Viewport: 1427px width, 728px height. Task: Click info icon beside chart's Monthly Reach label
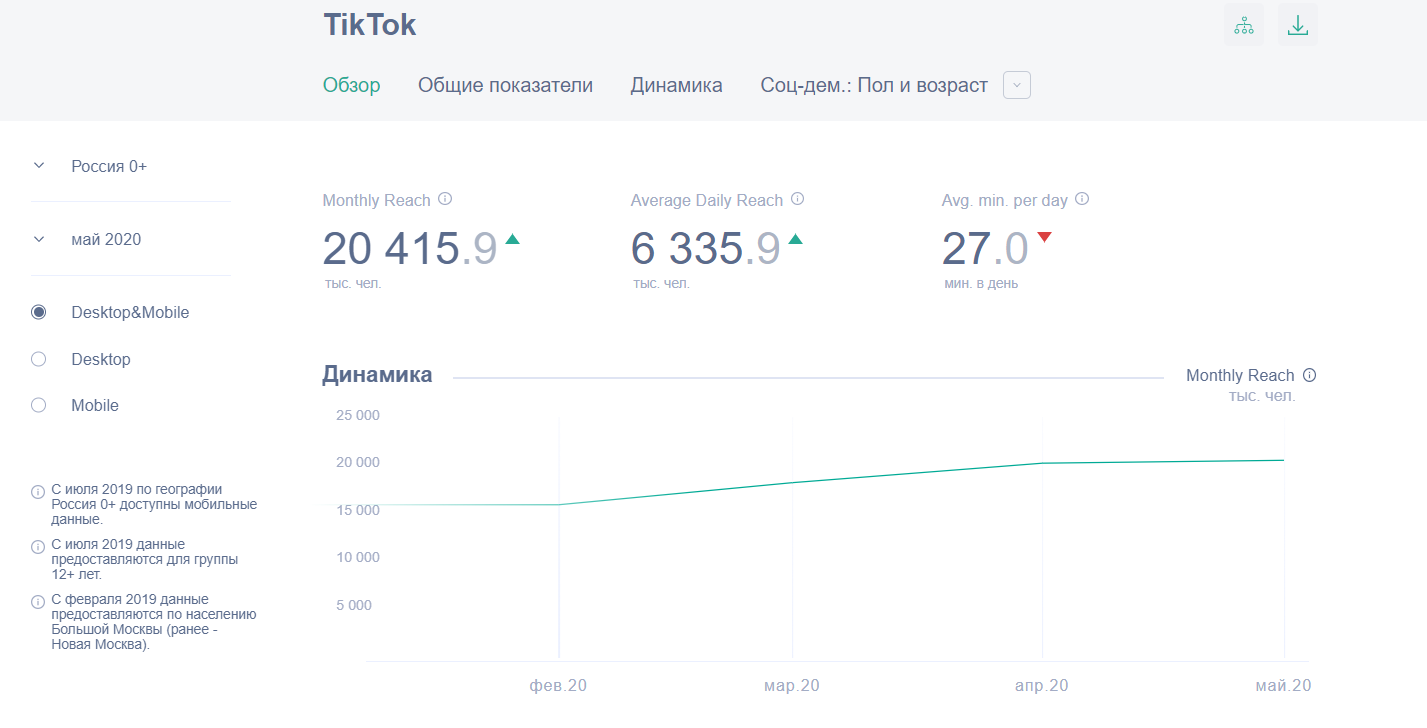pyautogui.click(x=1310, y=375)
